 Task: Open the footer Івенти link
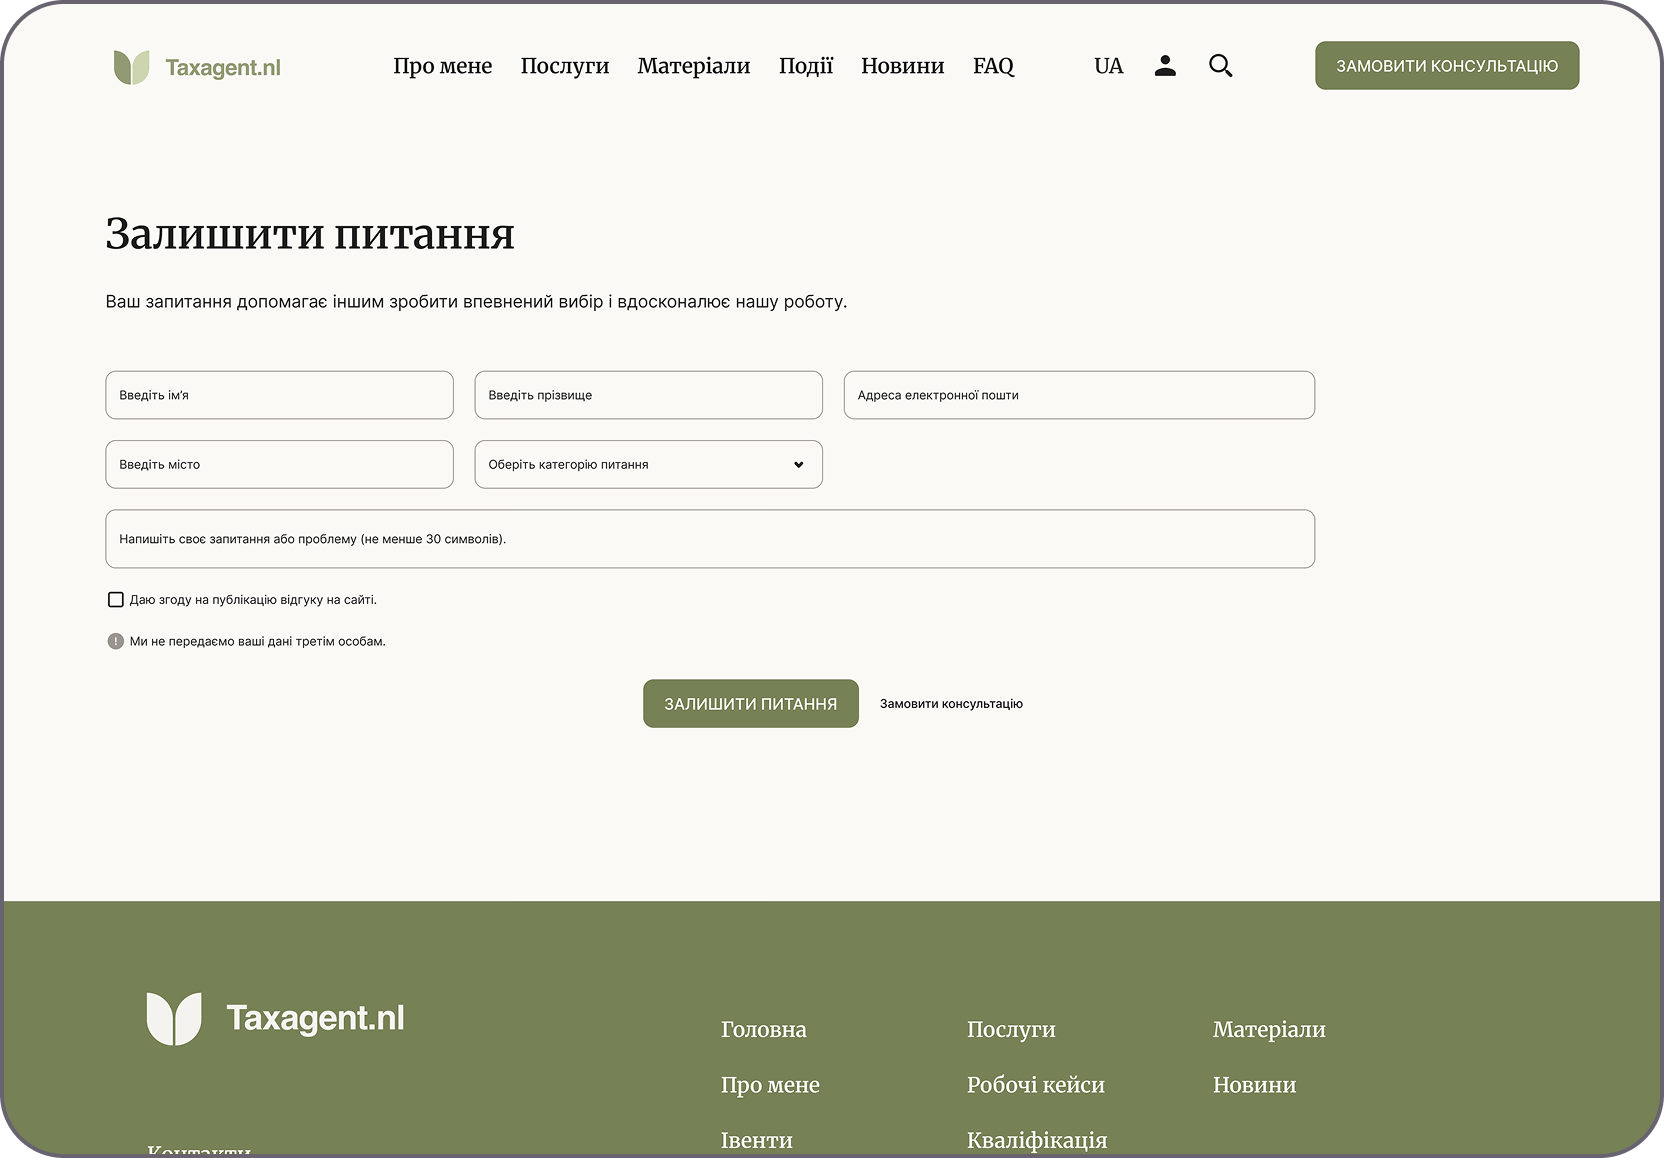click(x=757, y=1140)
